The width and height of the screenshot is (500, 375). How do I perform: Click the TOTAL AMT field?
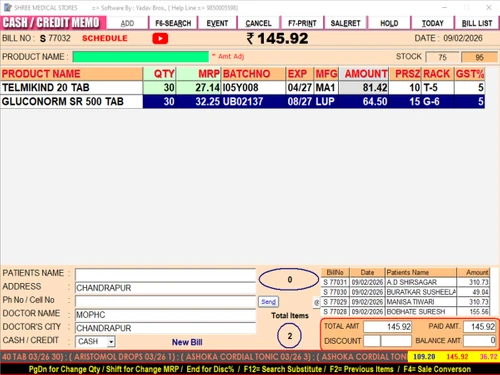(x=387, y=327)
